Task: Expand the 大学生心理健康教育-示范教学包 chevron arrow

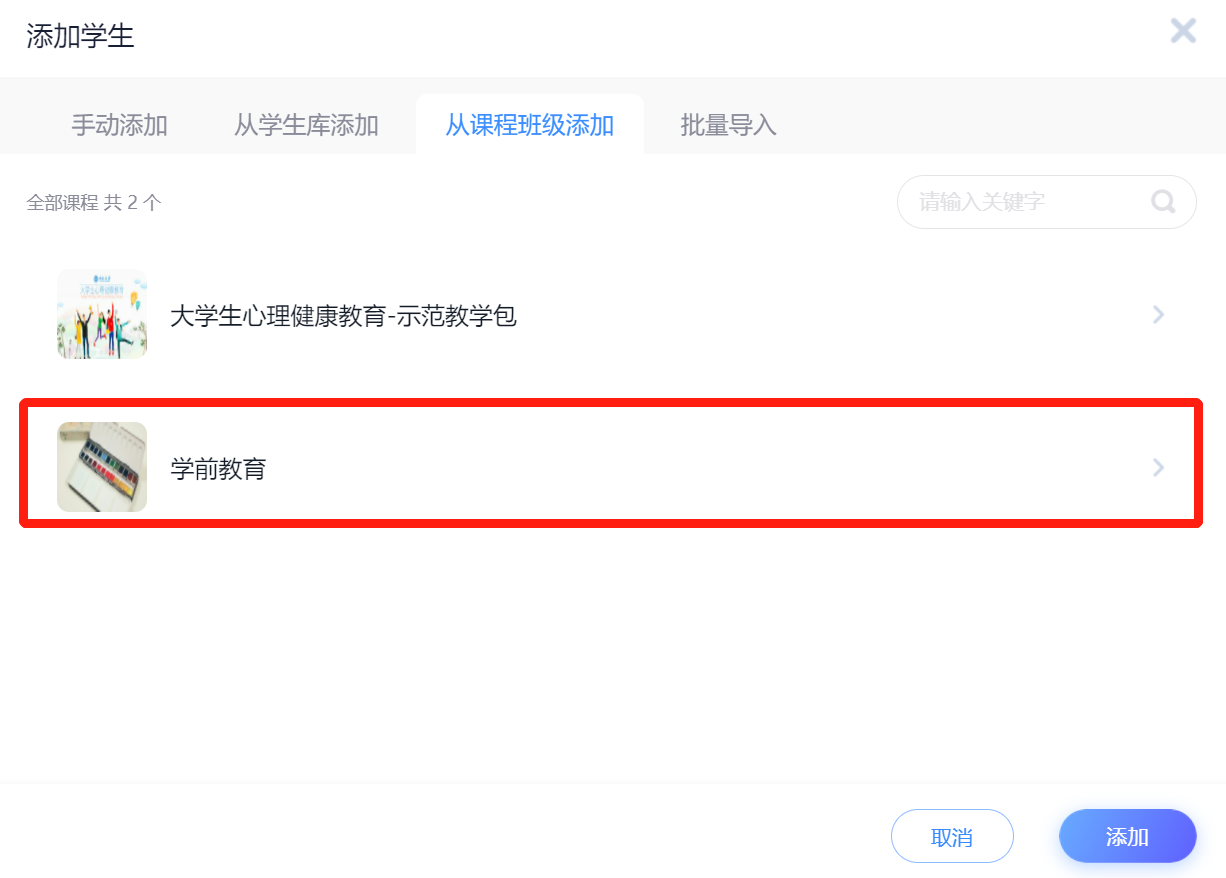Action: (x=1159, y=315)
